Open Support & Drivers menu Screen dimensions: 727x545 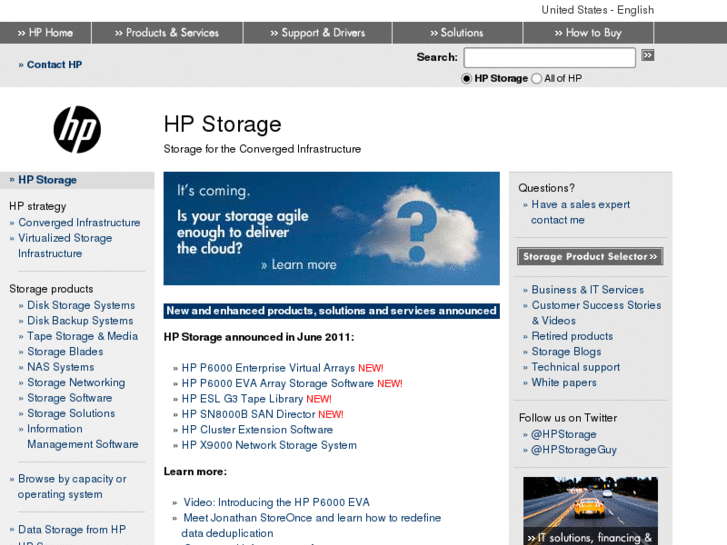point(318,33)
